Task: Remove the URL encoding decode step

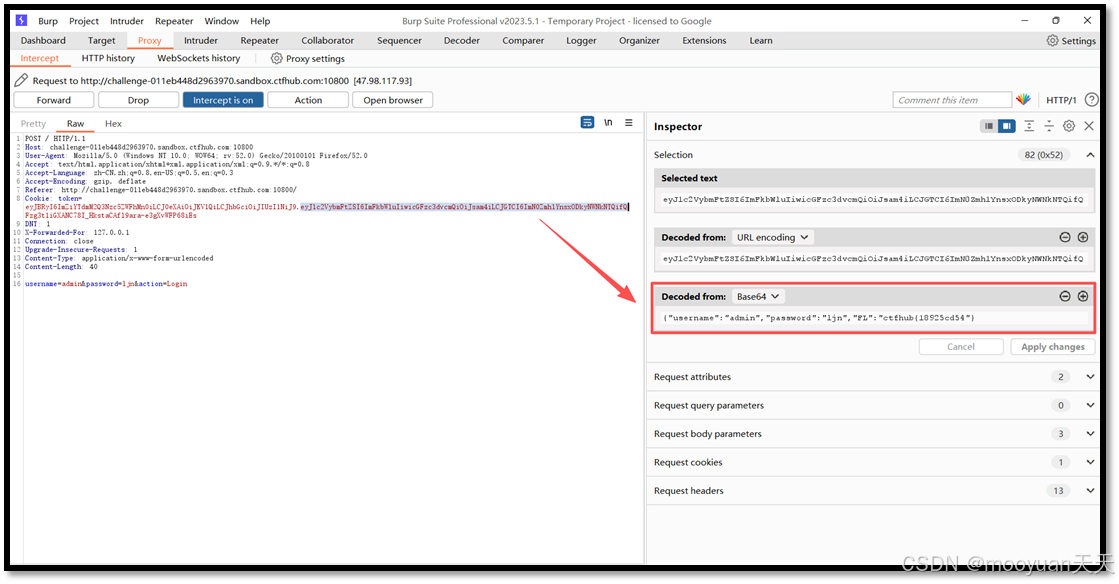Action: point(1065,237)
